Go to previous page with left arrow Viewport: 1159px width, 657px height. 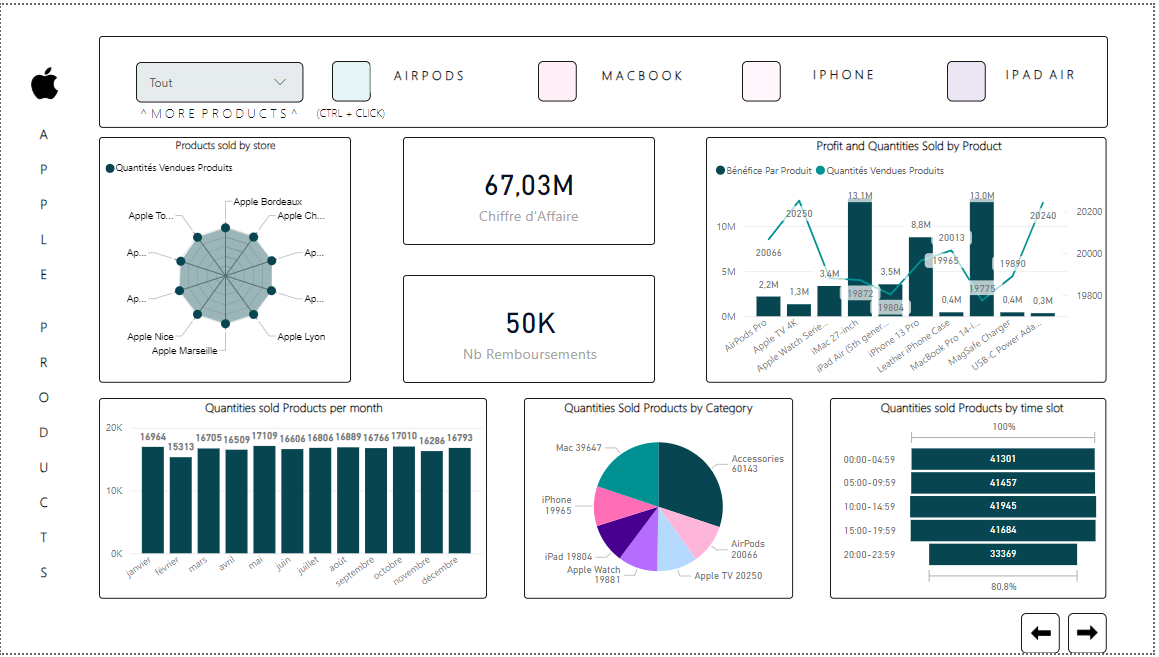(1040, 633)
